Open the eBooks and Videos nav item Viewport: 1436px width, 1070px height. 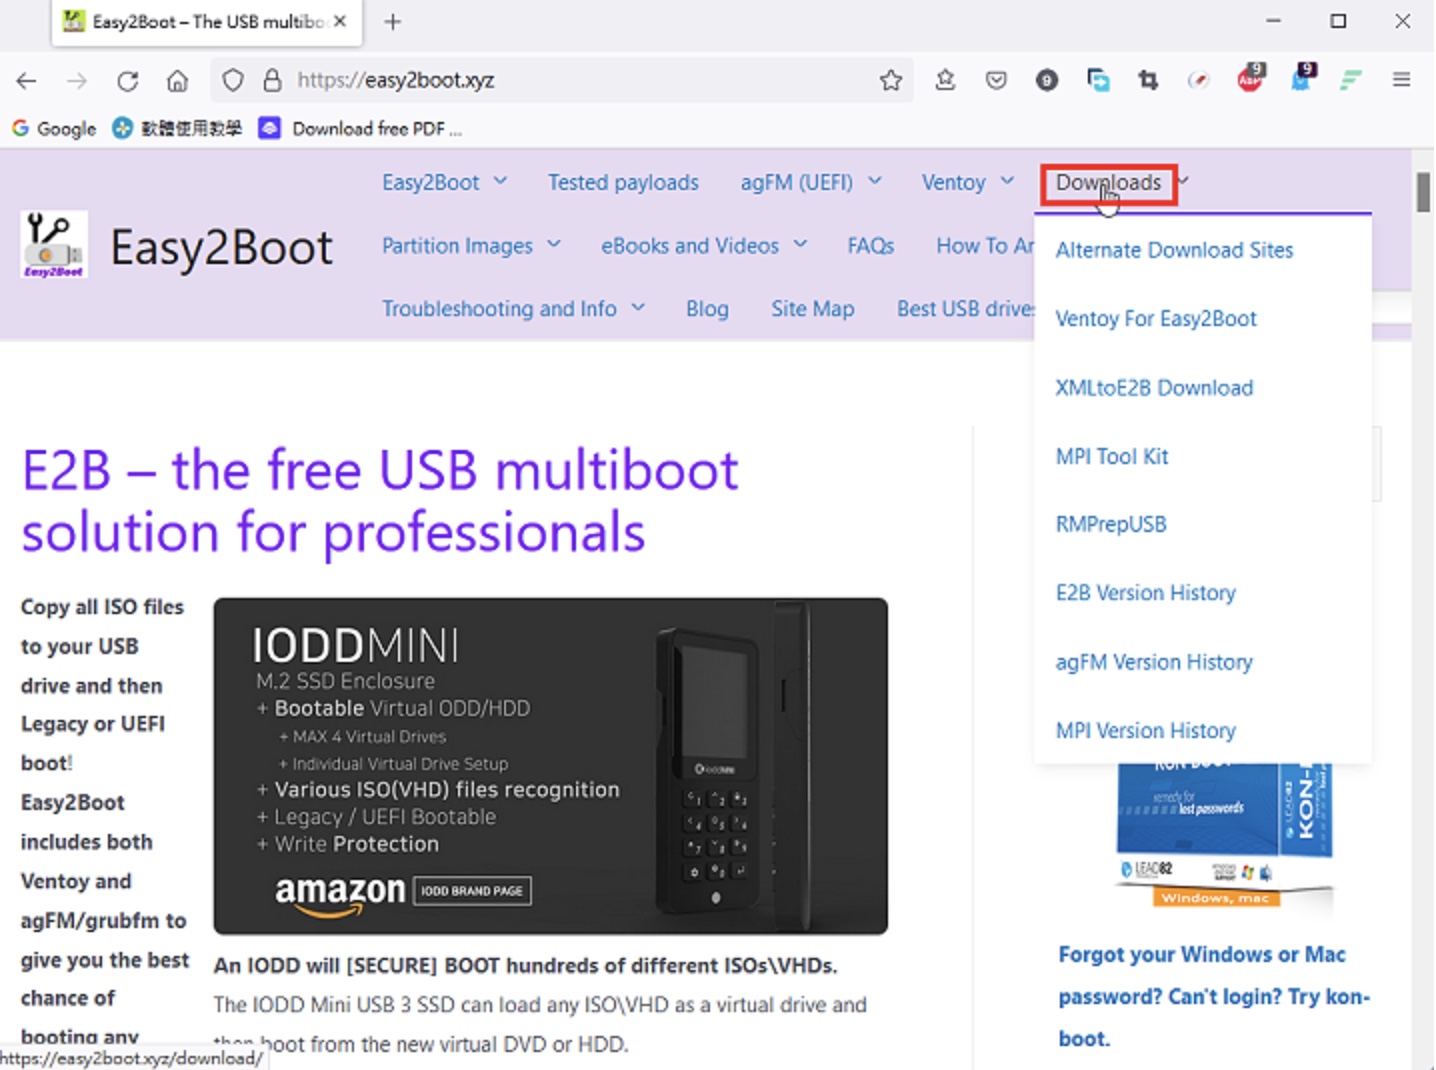point(690,246)
